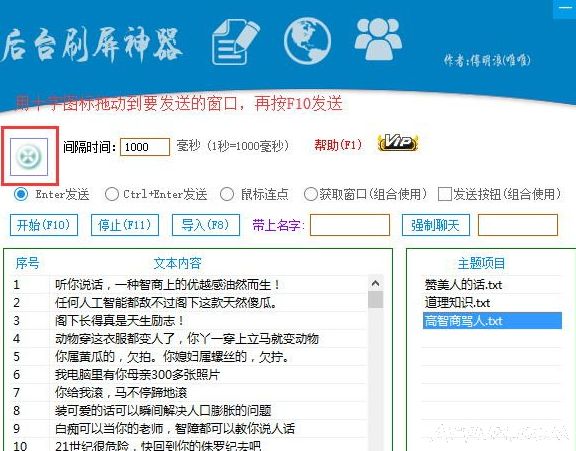Open the gold VIP badge
This screenshot has width=576, height=451.
tap(398, 142)
